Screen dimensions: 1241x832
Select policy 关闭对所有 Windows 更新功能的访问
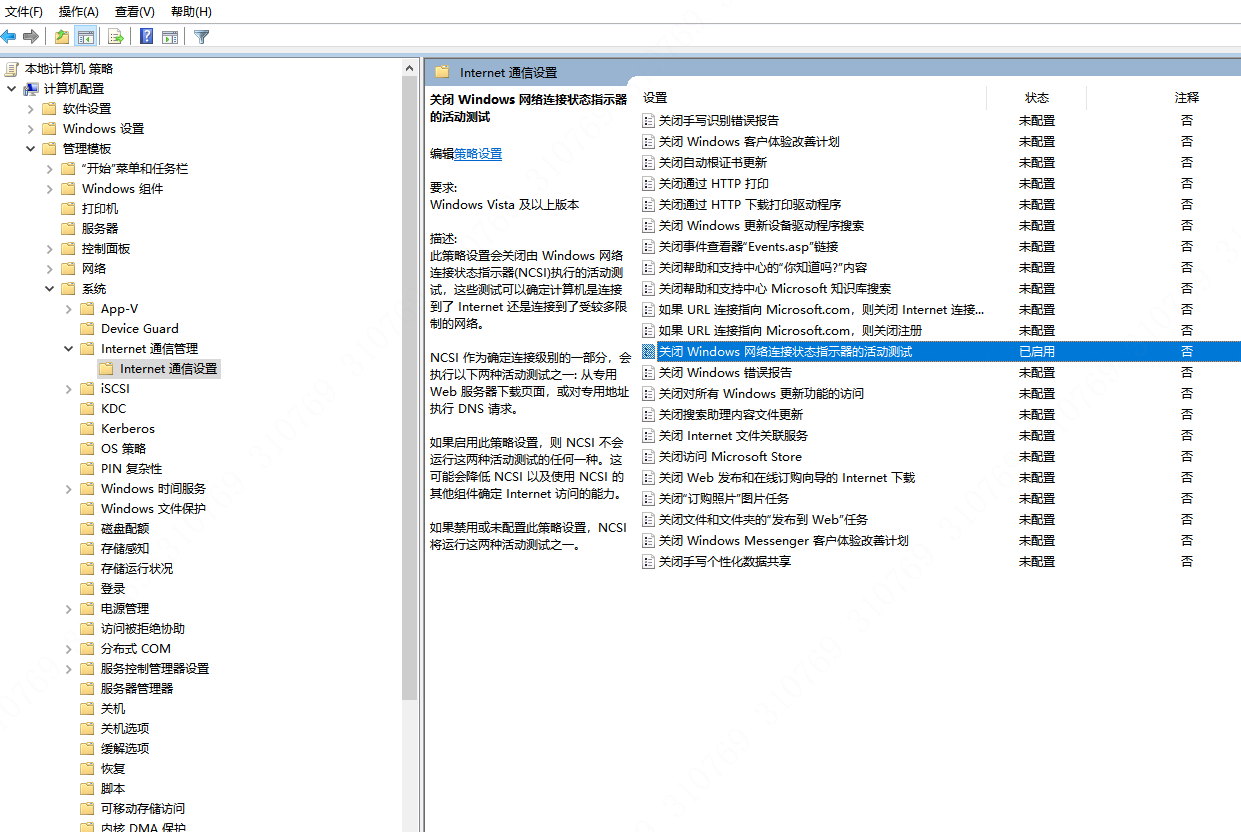(761, 393)
